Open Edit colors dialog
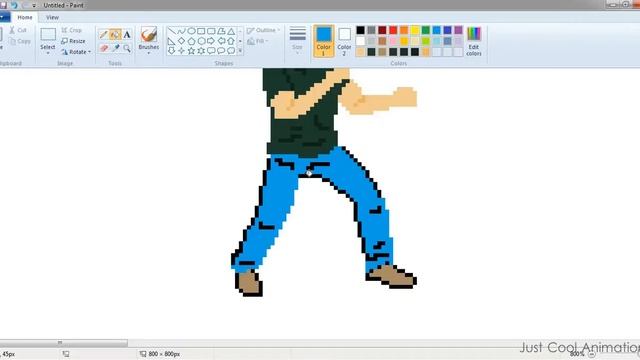This screenshot has height=360, width=640. pos(474,41)
